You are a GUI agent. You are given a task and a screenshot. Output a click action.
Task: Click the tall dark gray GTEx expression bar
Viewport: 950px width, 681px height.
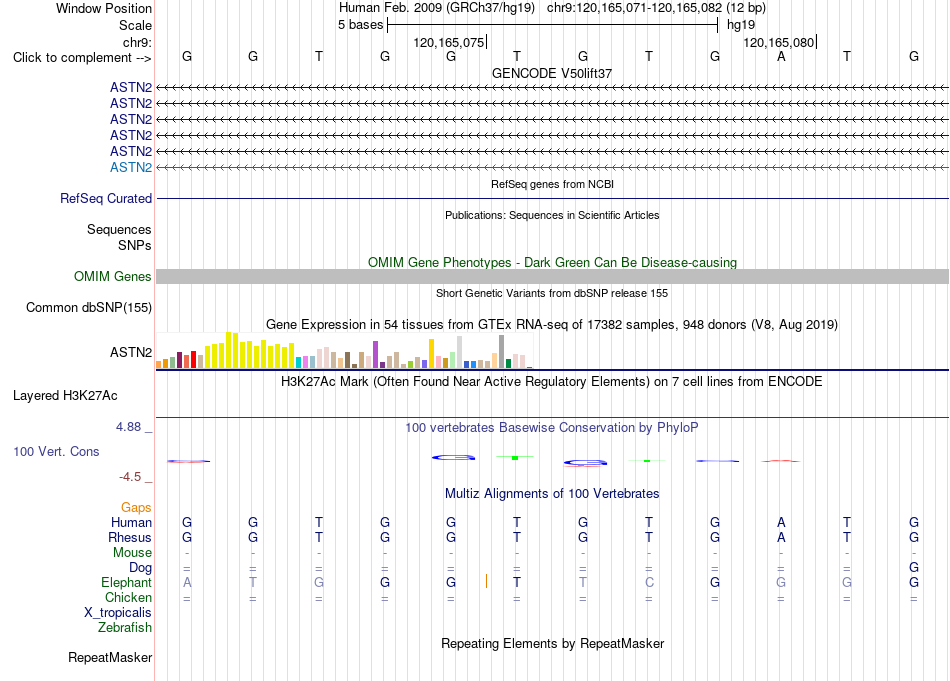click(502, 351)
